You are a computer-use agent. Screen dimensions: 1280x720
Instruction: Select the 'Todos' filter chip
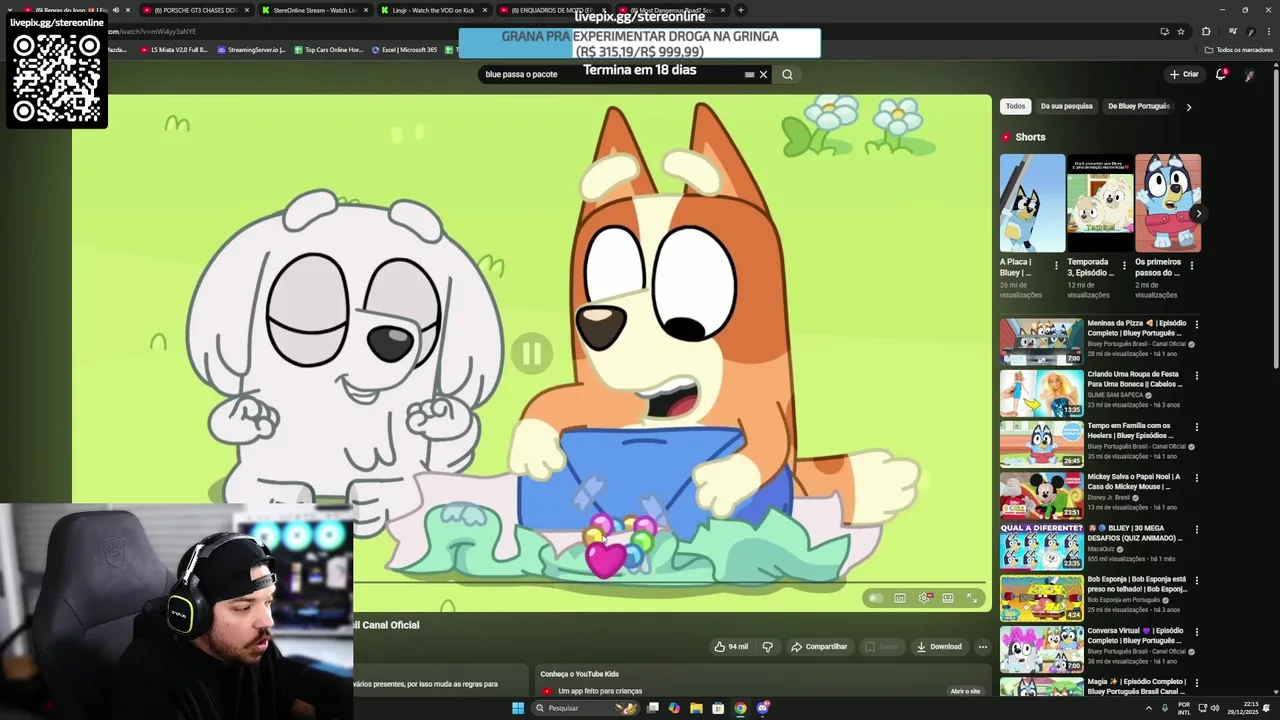click(1015, 106)
